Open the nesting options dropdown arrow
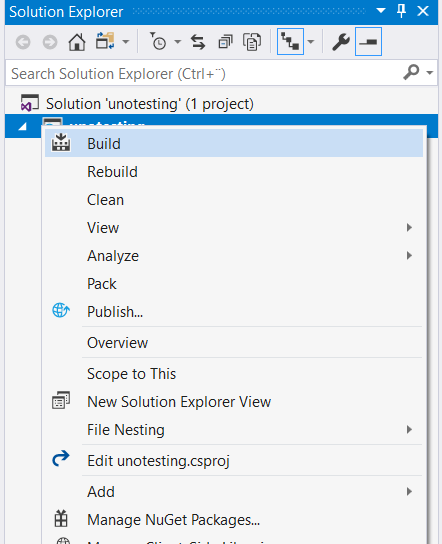 click(x=311, y=42)
